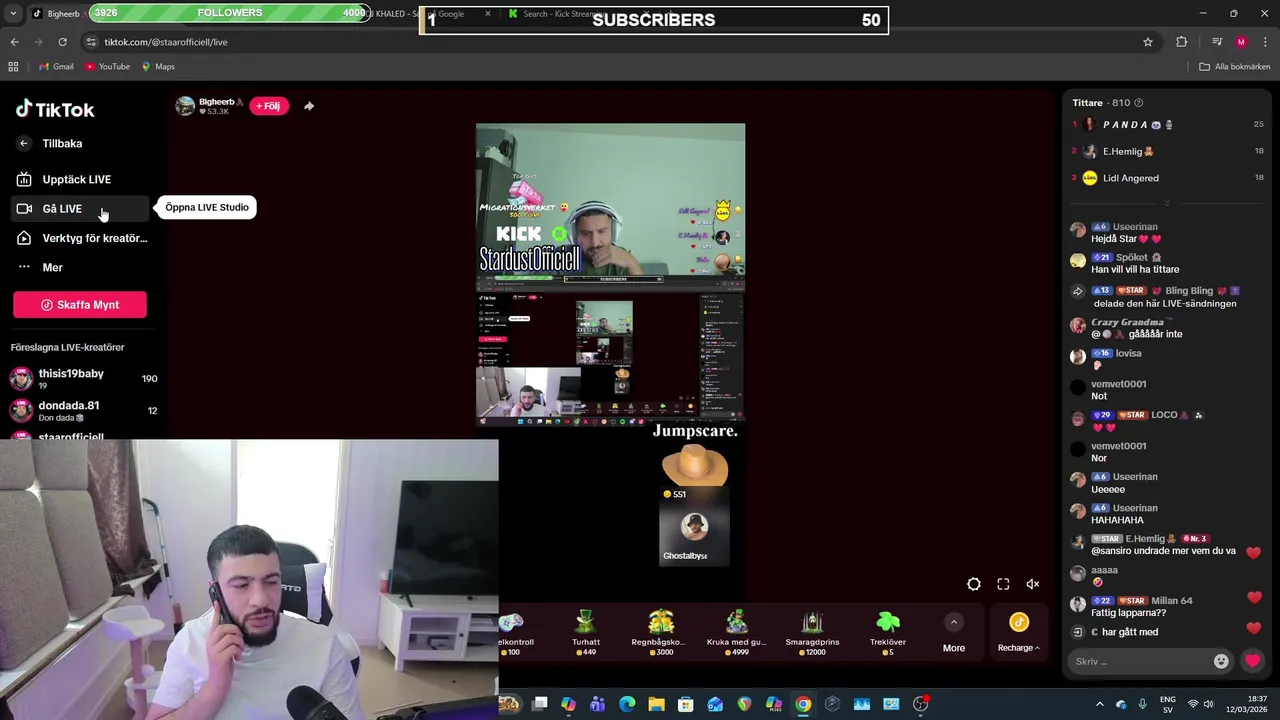
Task: Click the tiktok.com address bar
Action: (x=620, y=42)
